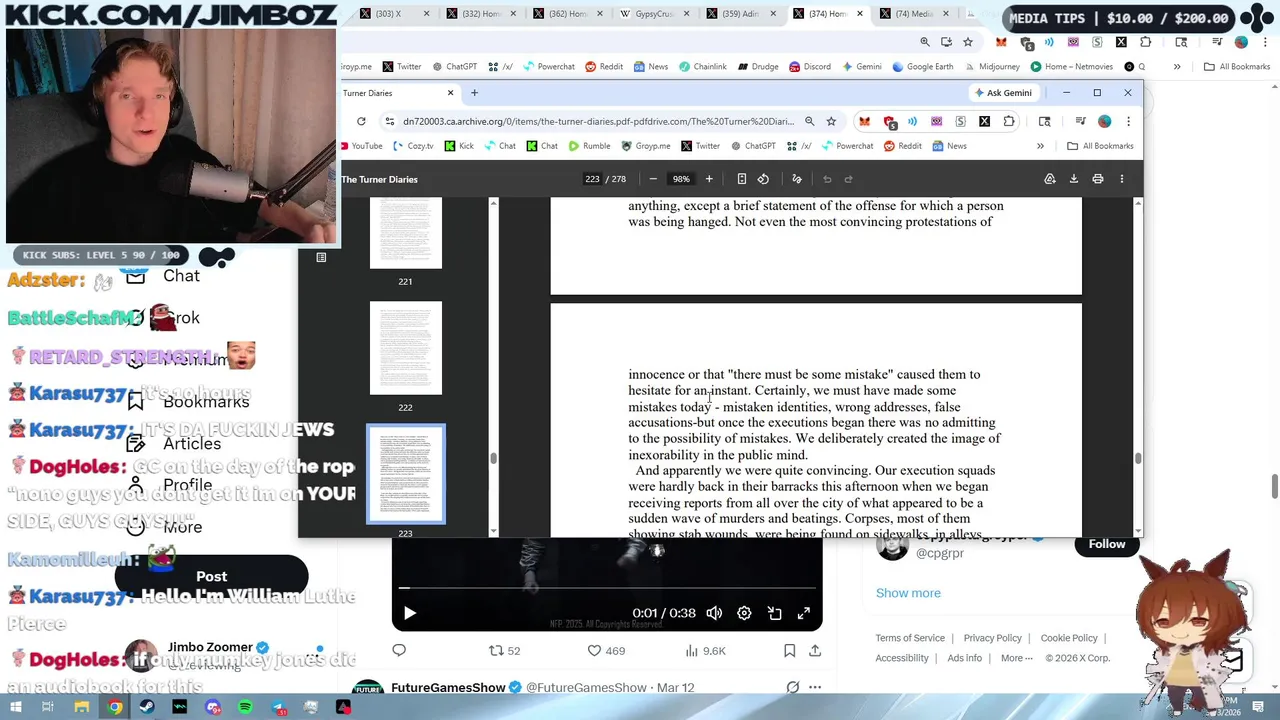Screen dimensions: 1280x720
Task: Select page 221 thumbnail
Action: pyautogui.click(x=405, y=232)
